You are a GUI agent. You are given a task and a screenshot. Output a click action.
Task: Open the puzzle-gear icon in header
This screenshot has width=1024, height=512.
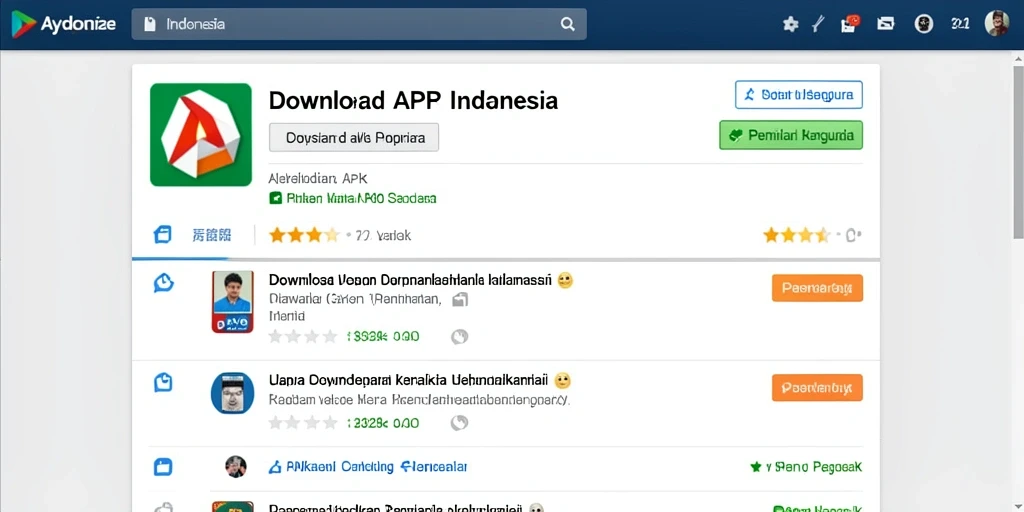coord(790,24)
